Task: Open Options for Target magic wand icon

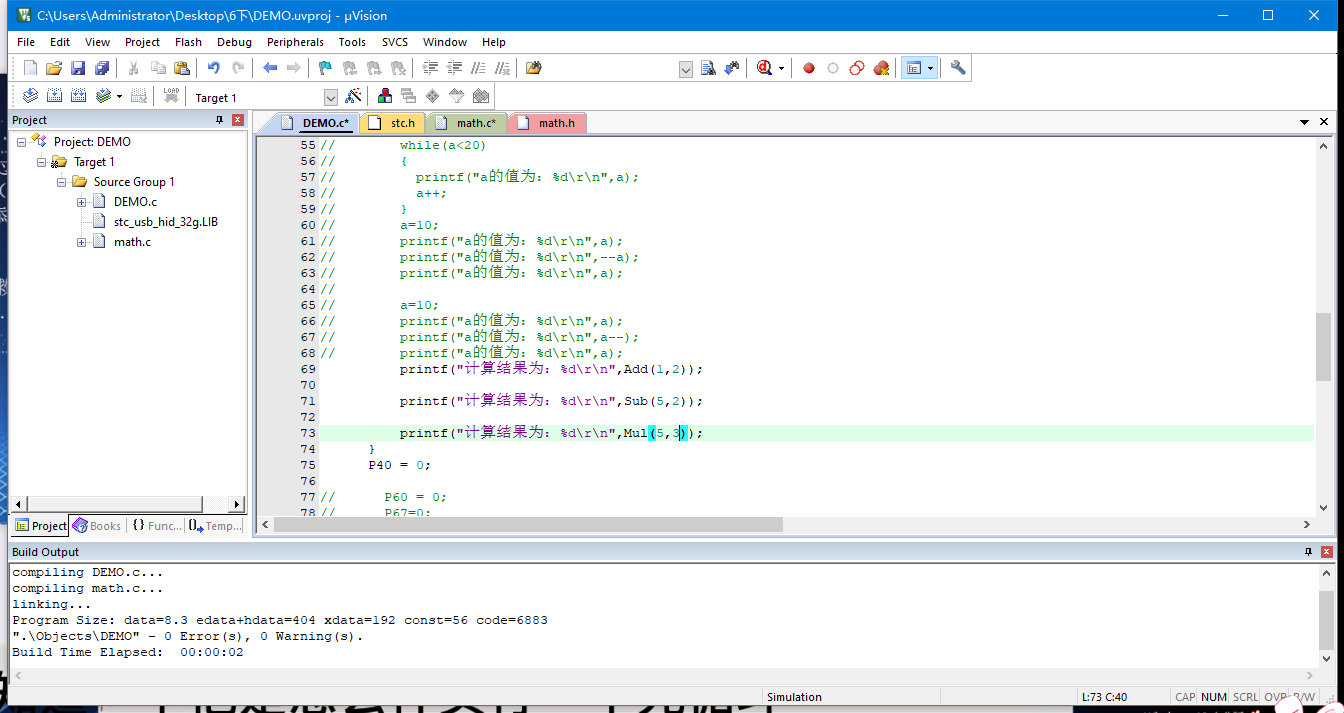Action: 353,96
